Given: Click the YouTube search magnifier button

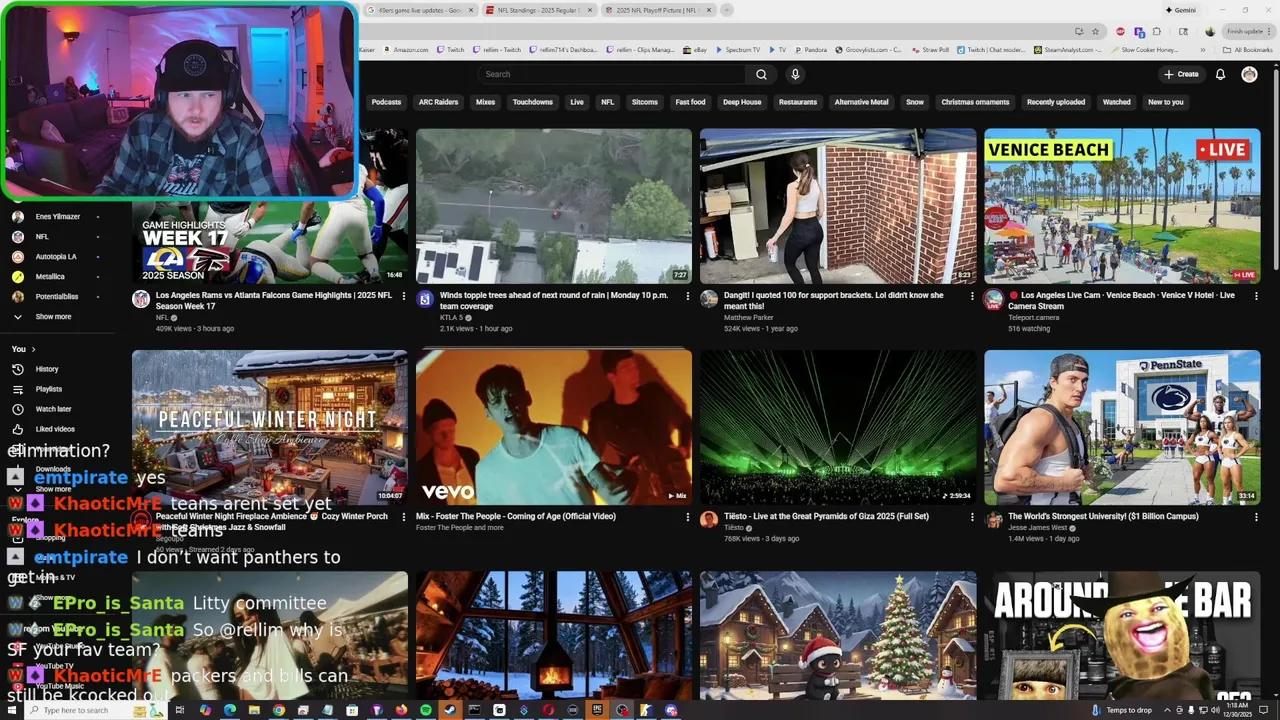Looking at the screenshot, I should pos(761,74).
